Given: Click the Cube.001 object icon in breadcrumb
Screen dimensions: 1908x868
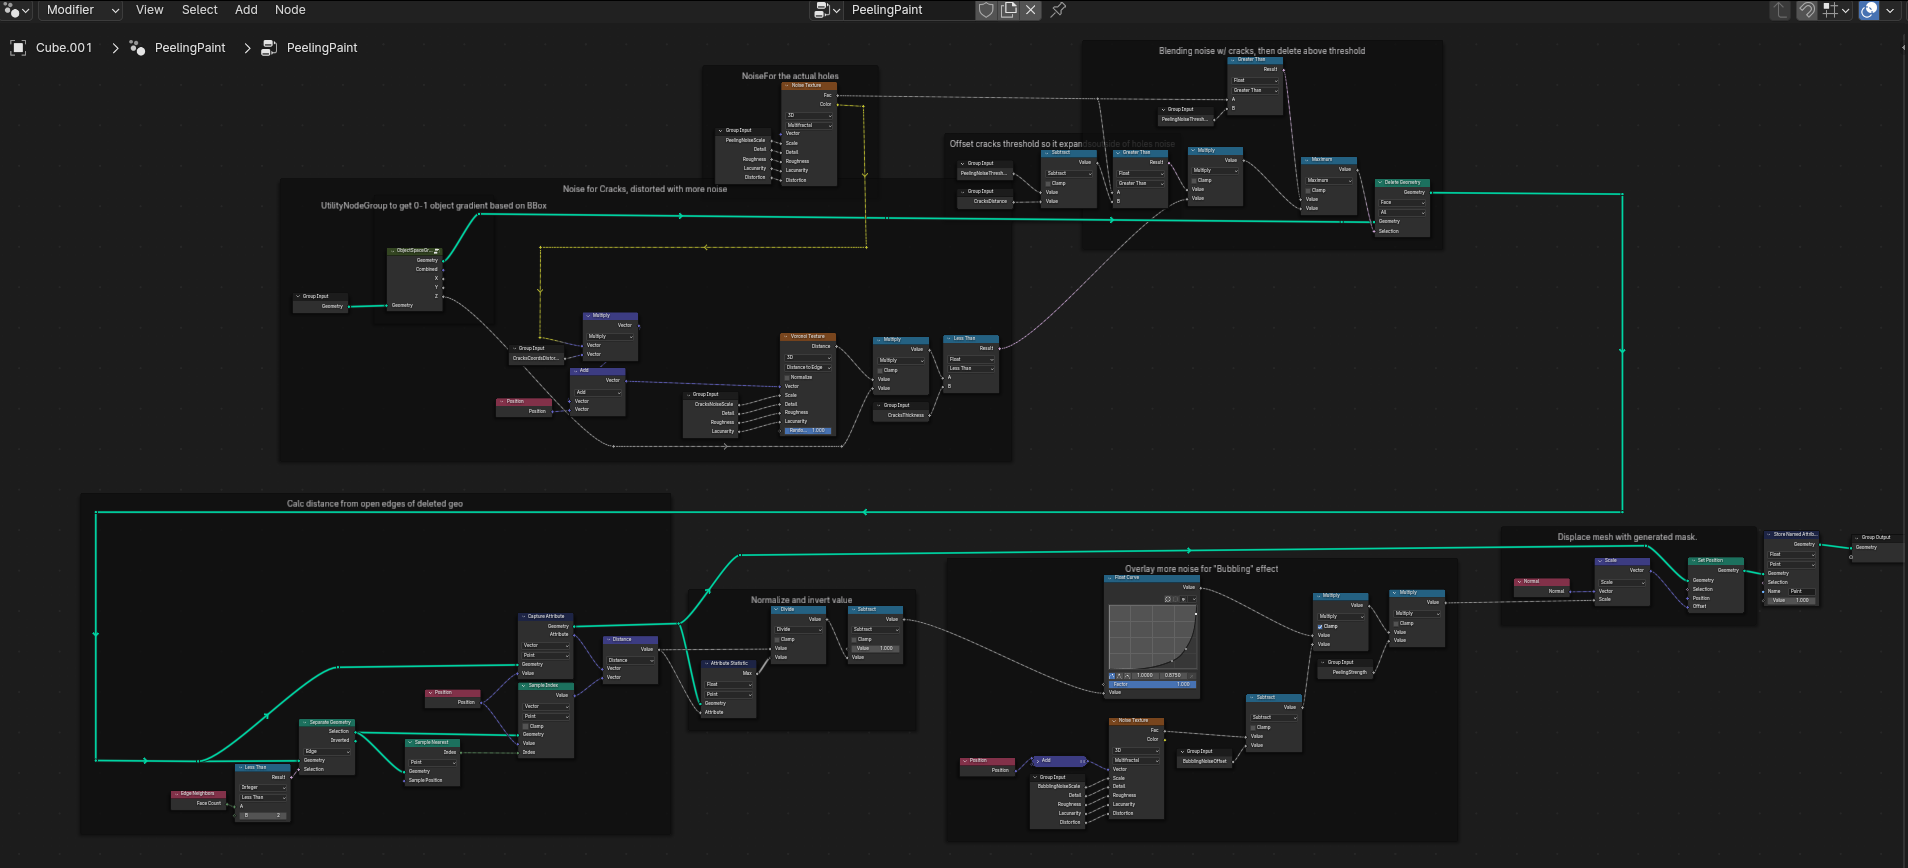Looking at the screenshot, I should click(18, 48).
